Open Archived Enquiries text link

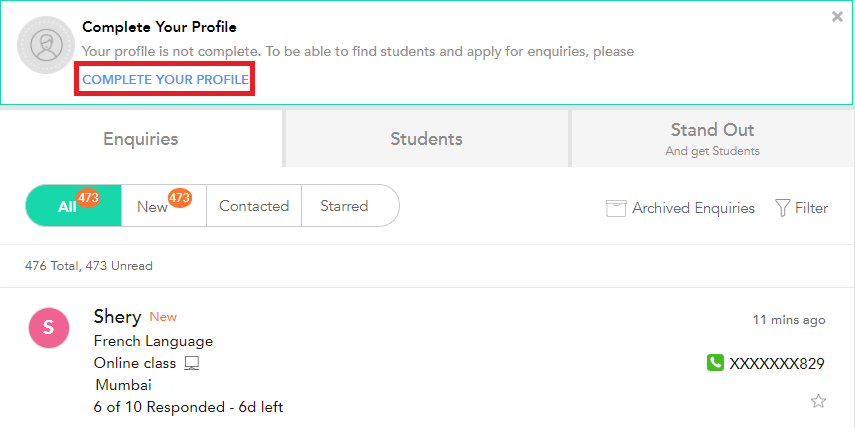693,208
